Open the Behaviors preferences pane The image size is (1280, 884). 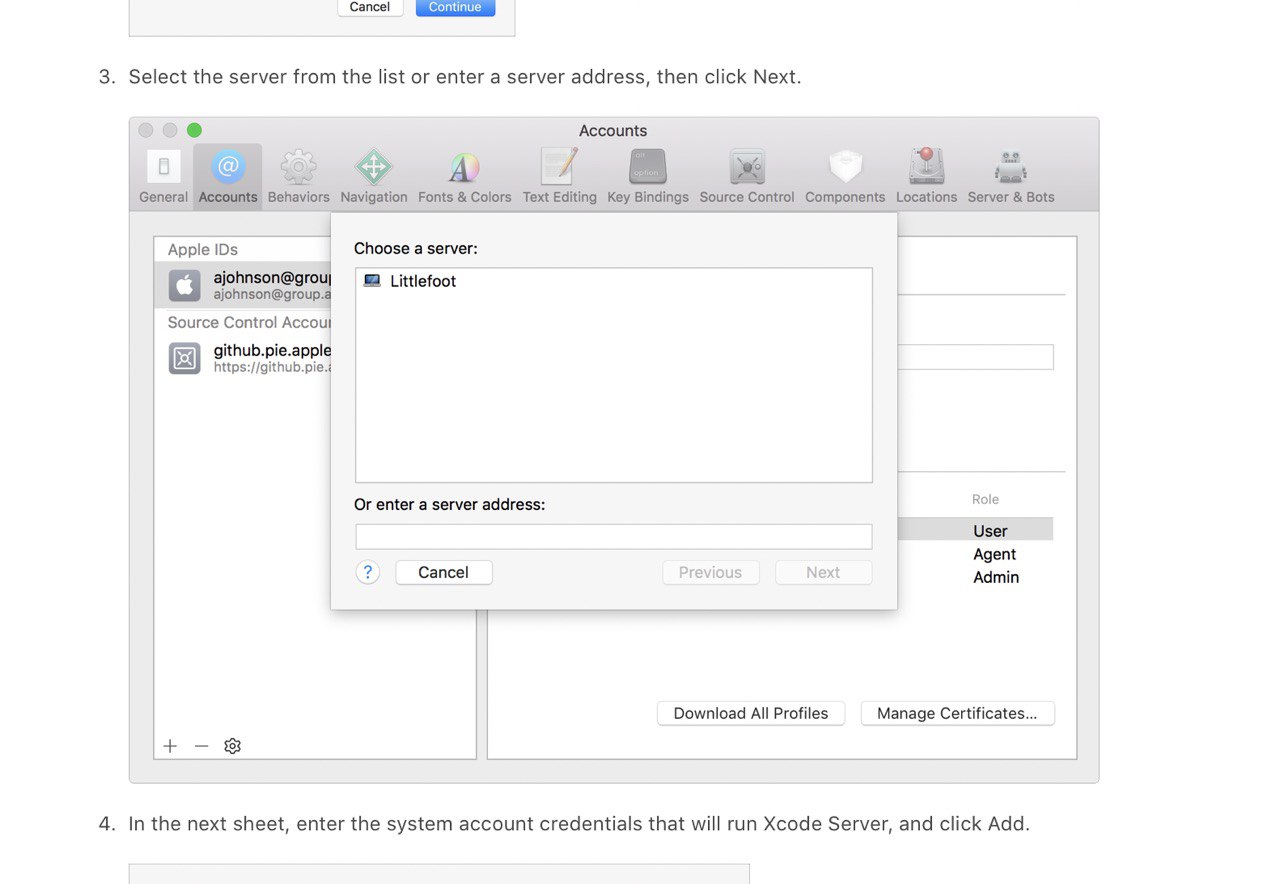pyautogui.click(x=298, y=177)
